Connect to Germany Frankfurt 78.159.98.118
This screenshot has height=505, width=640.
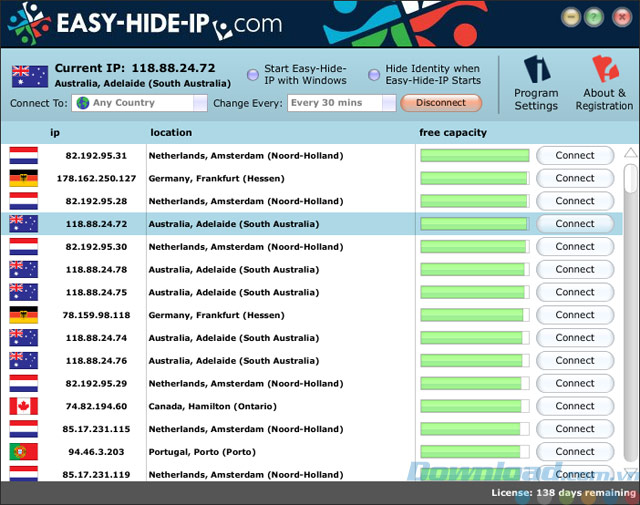pyautogui.click(x=574, y=315)
